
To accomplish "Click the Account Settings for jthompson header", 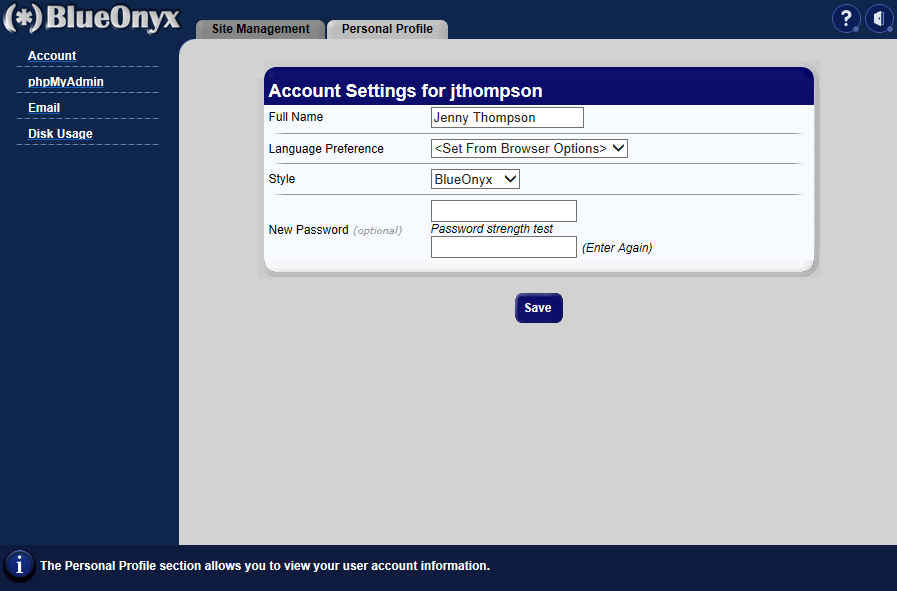I will (405, 91).
